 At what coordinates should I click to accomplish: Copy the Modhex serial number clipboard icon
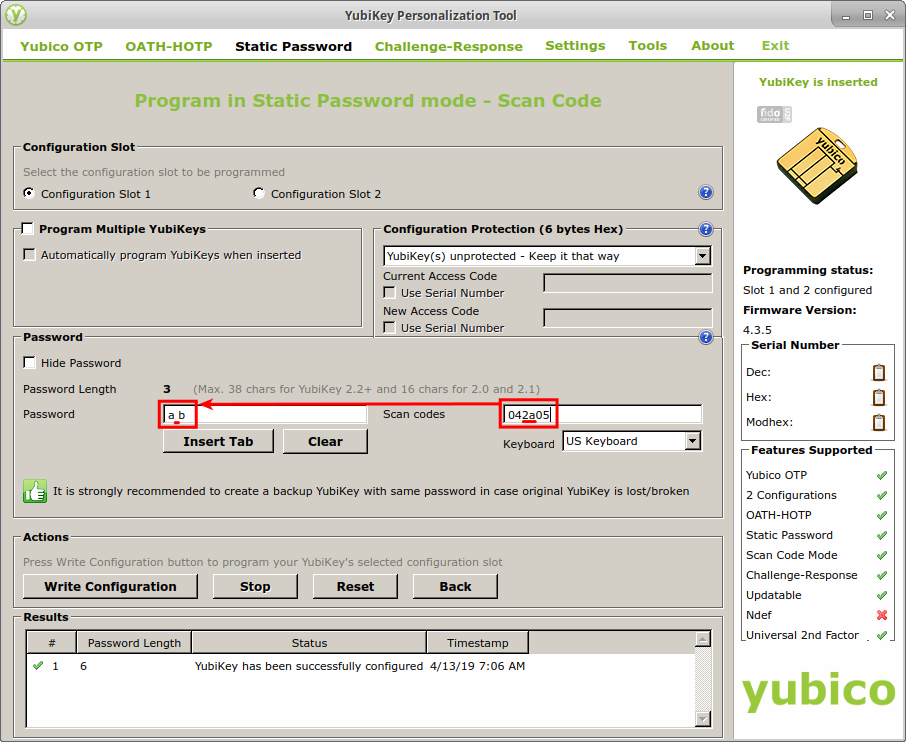[879, 422]
